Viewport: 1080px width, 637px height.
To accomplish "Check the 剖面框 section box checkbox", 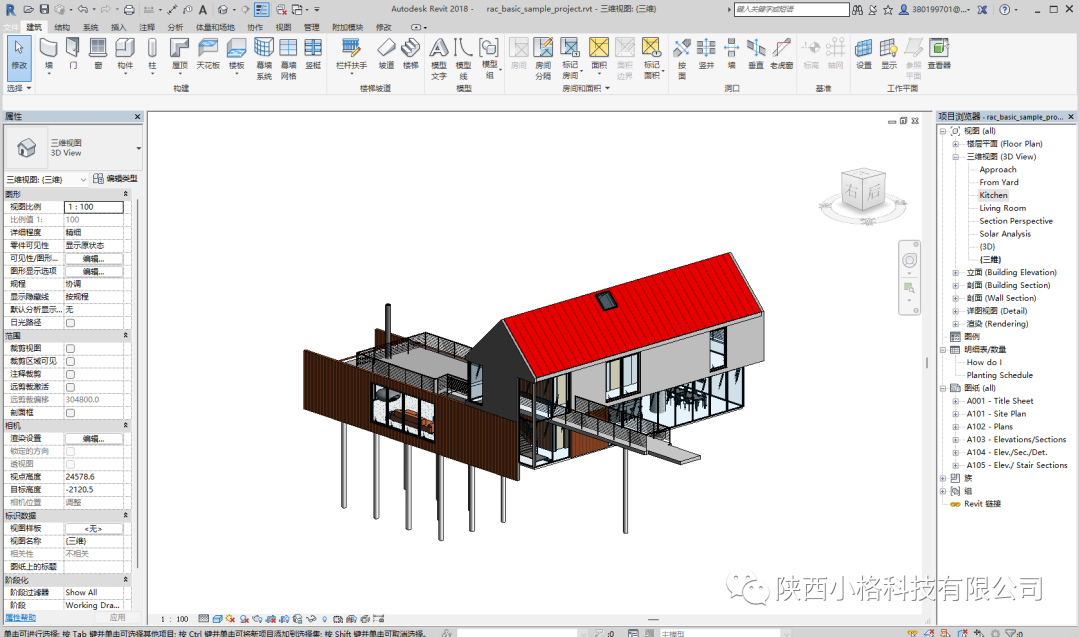I will coord(70,413).
